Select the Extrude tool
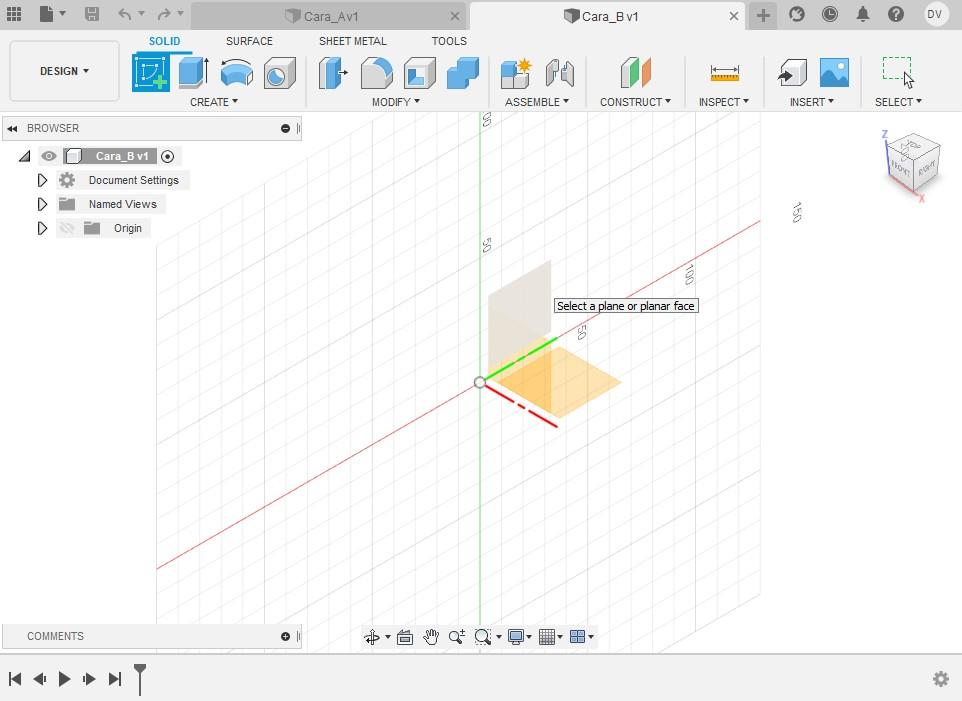The height and width of the screenshot is (701, 962). (194, 73)
